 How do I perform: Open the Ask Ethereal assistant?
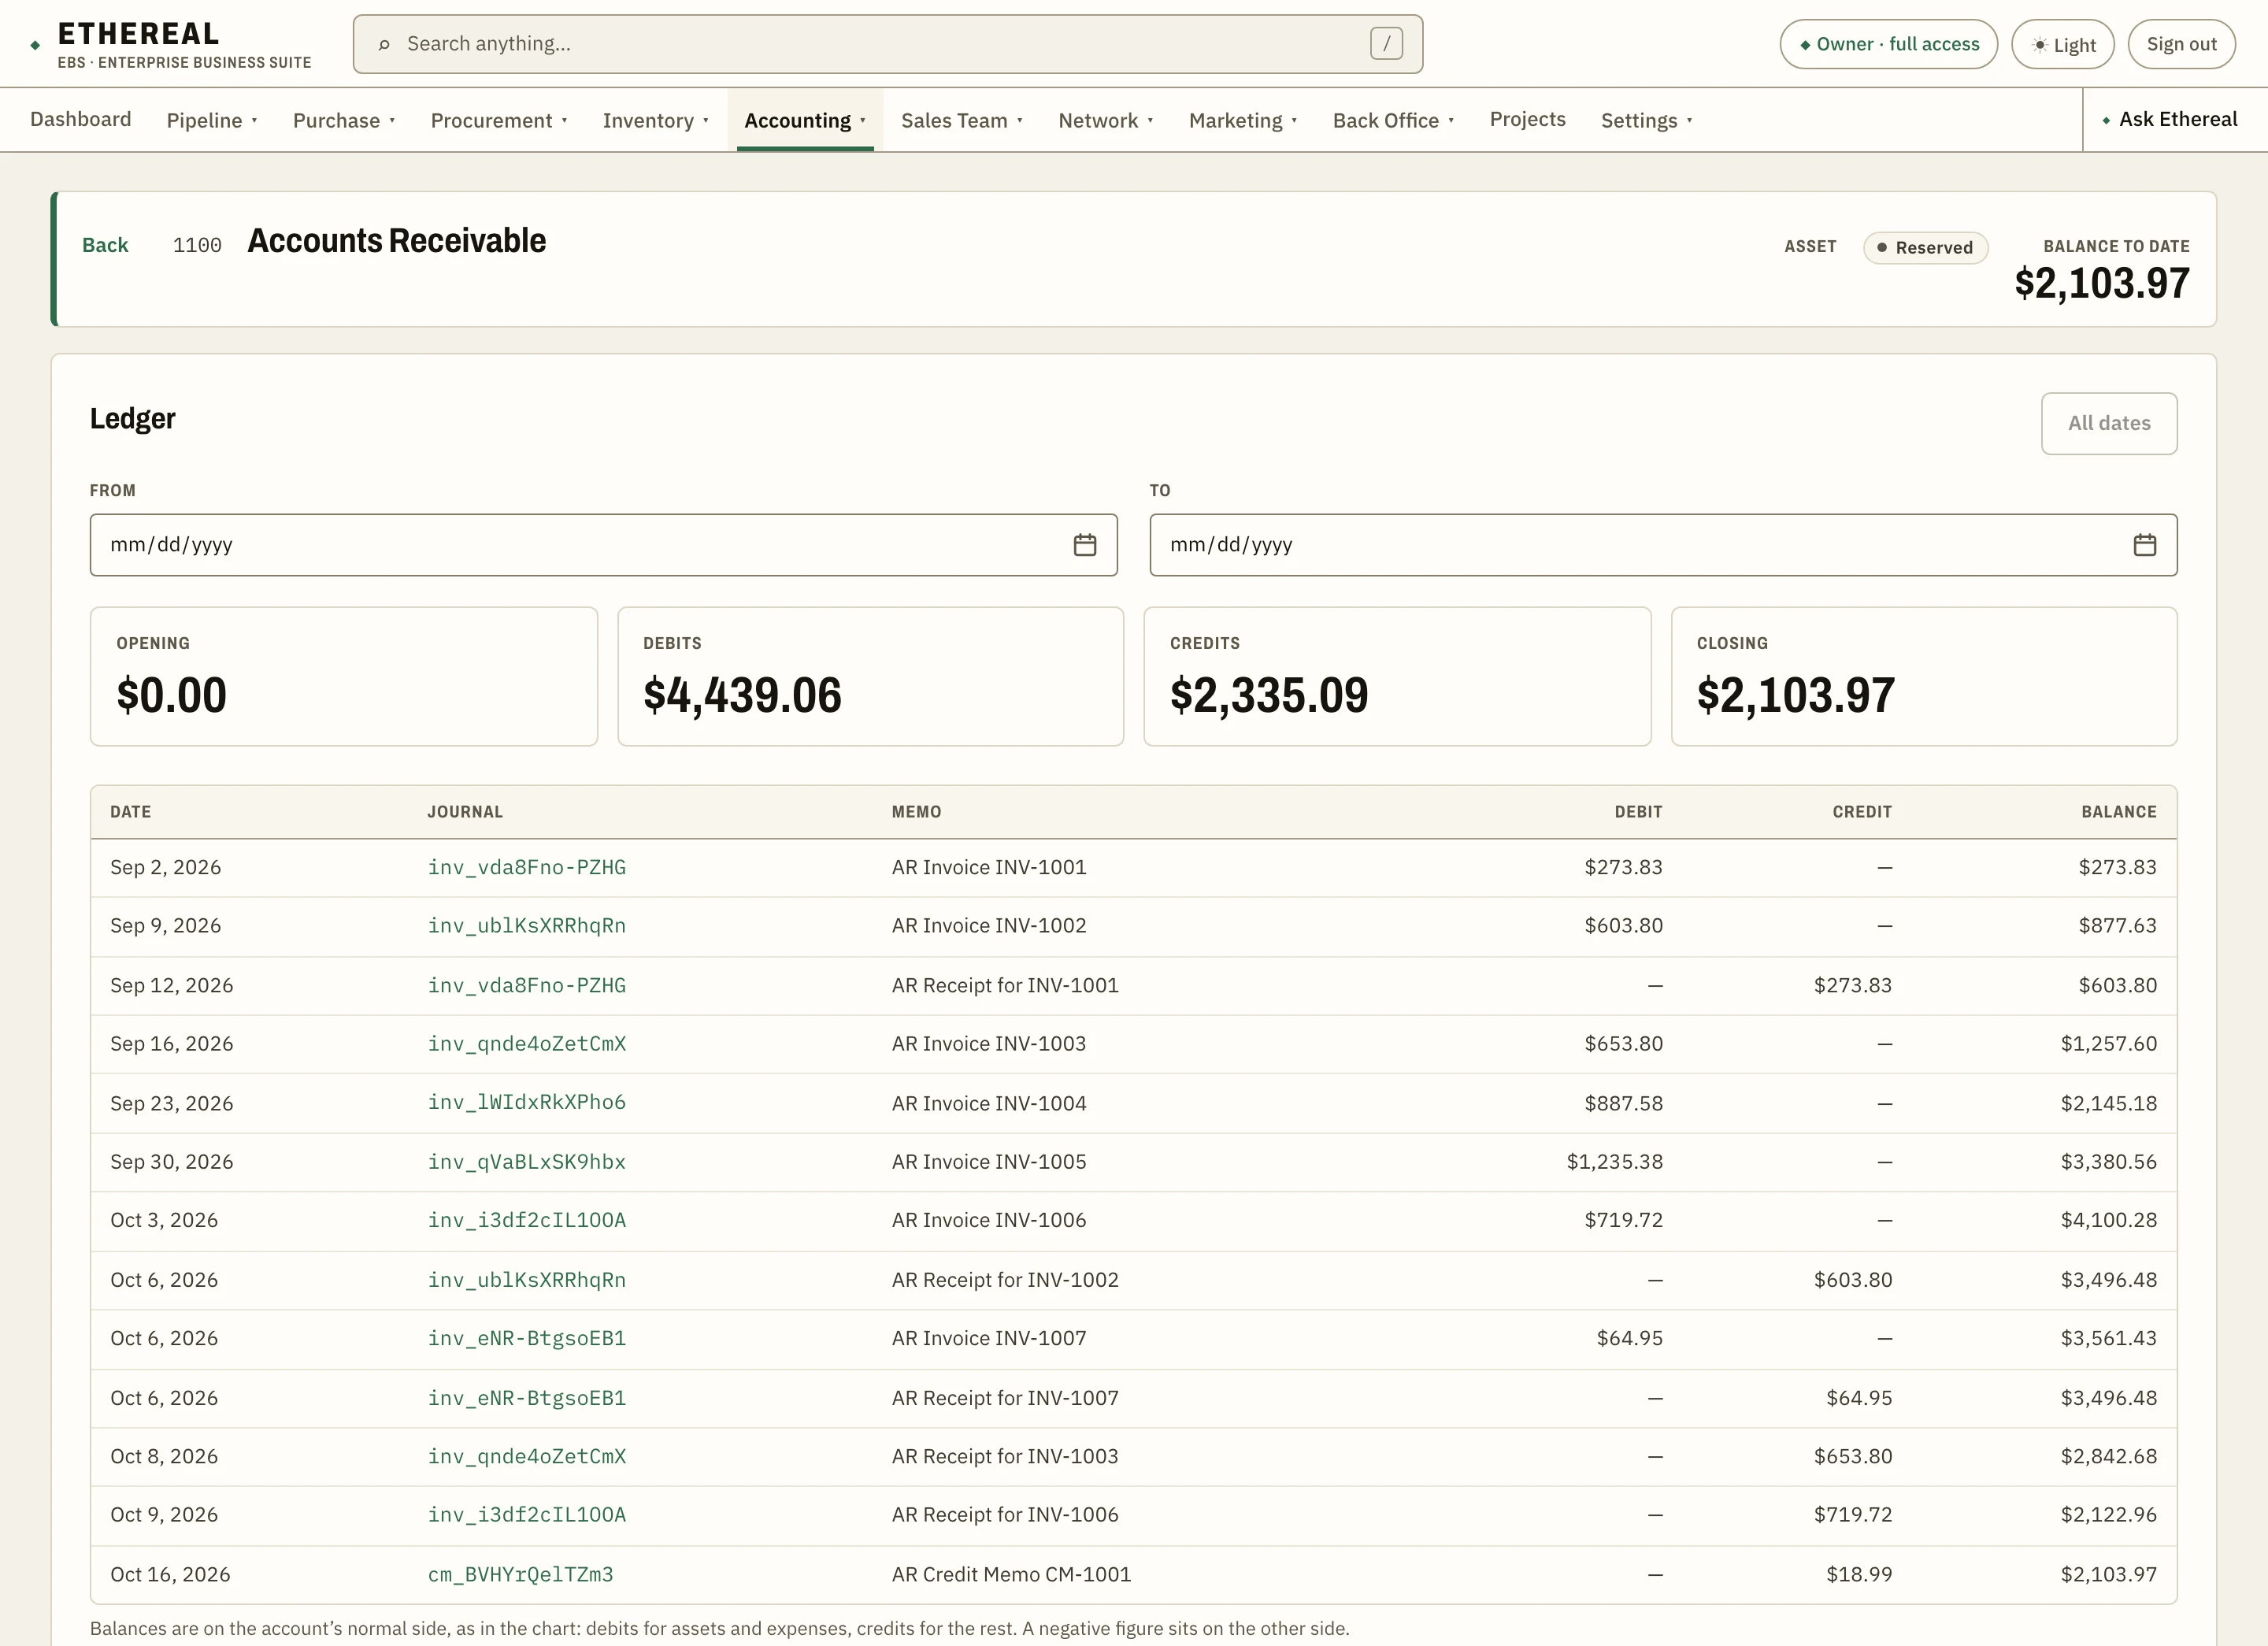(2169, 119)
